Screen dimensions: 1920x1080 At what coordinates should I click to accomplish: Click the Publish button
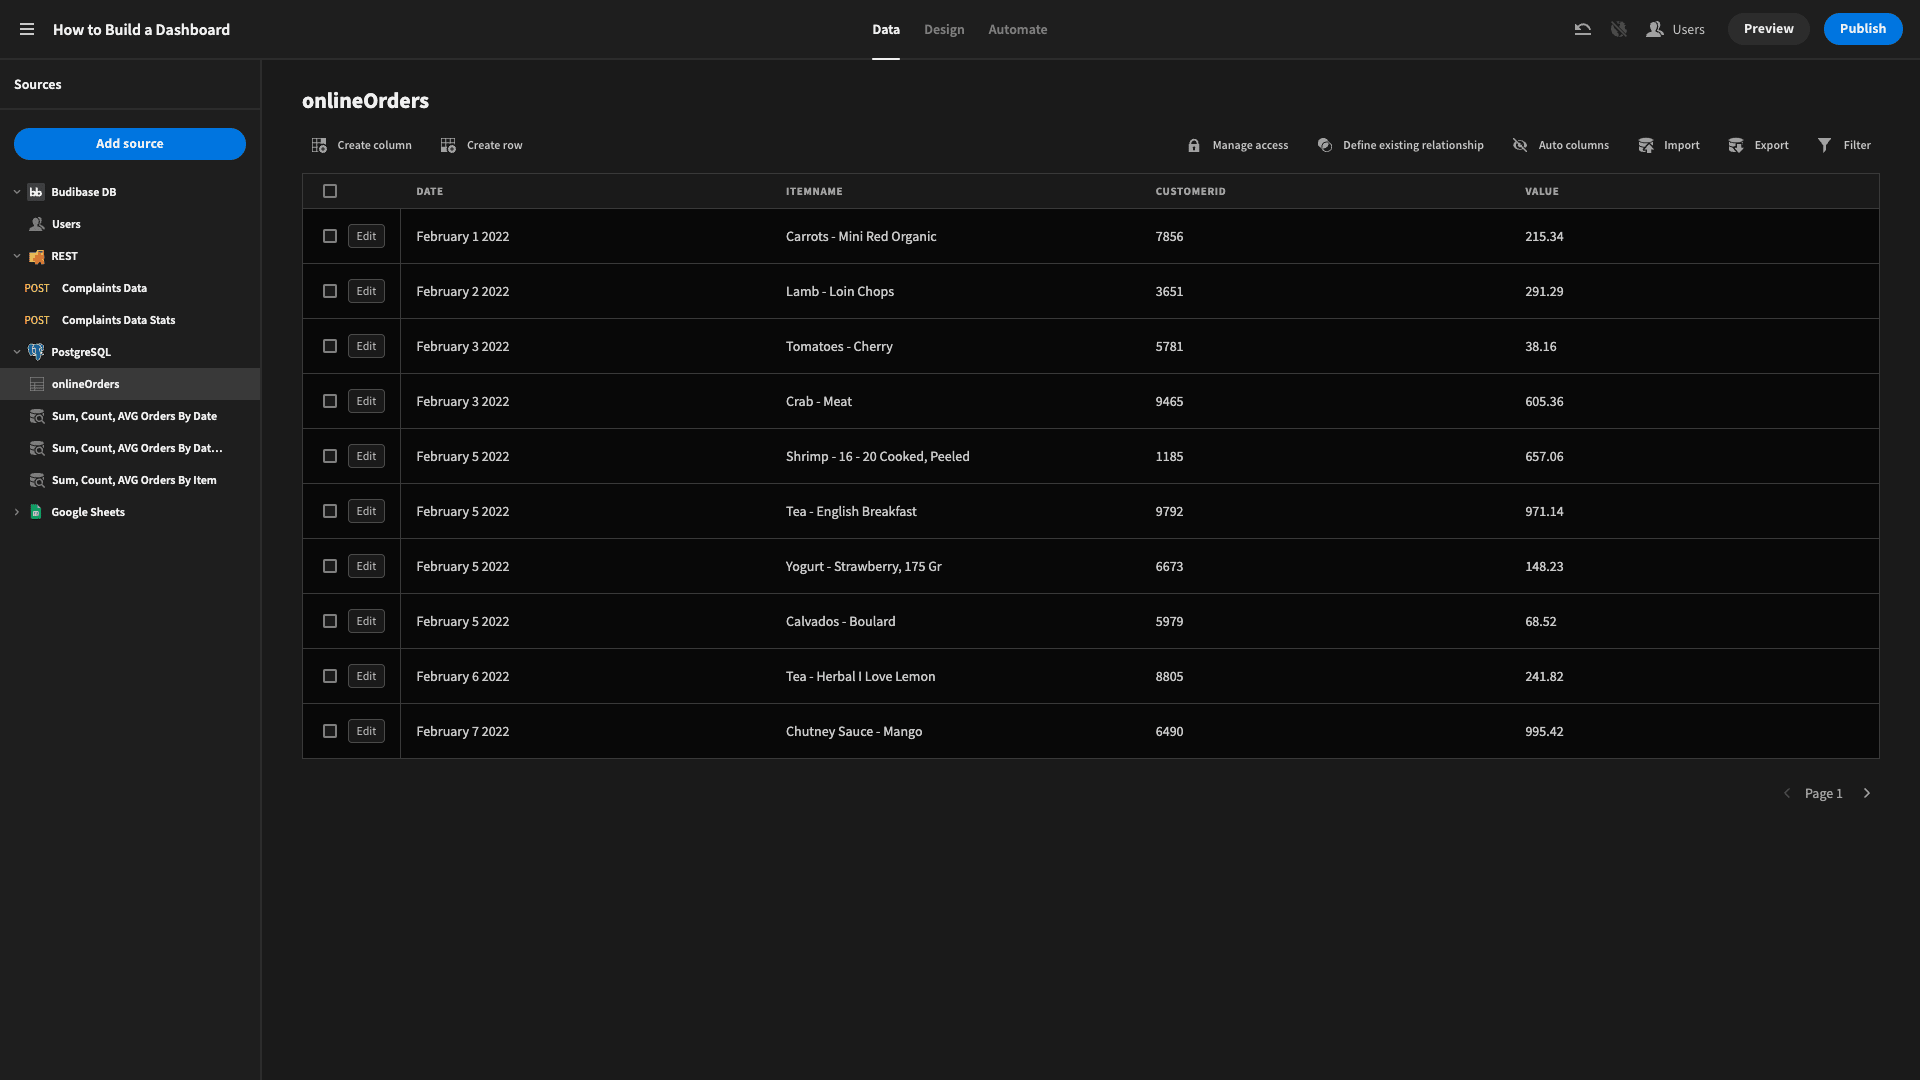(1863, 28)
